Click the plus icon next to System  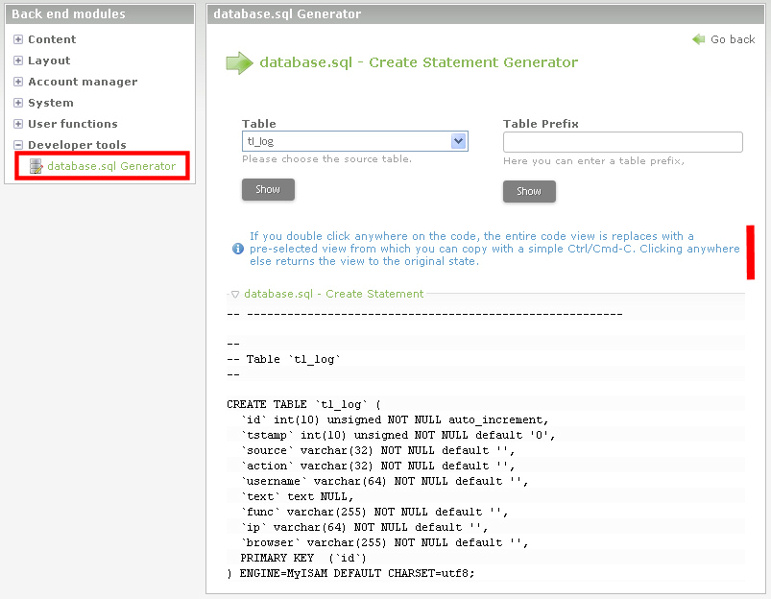click(18, 103)
